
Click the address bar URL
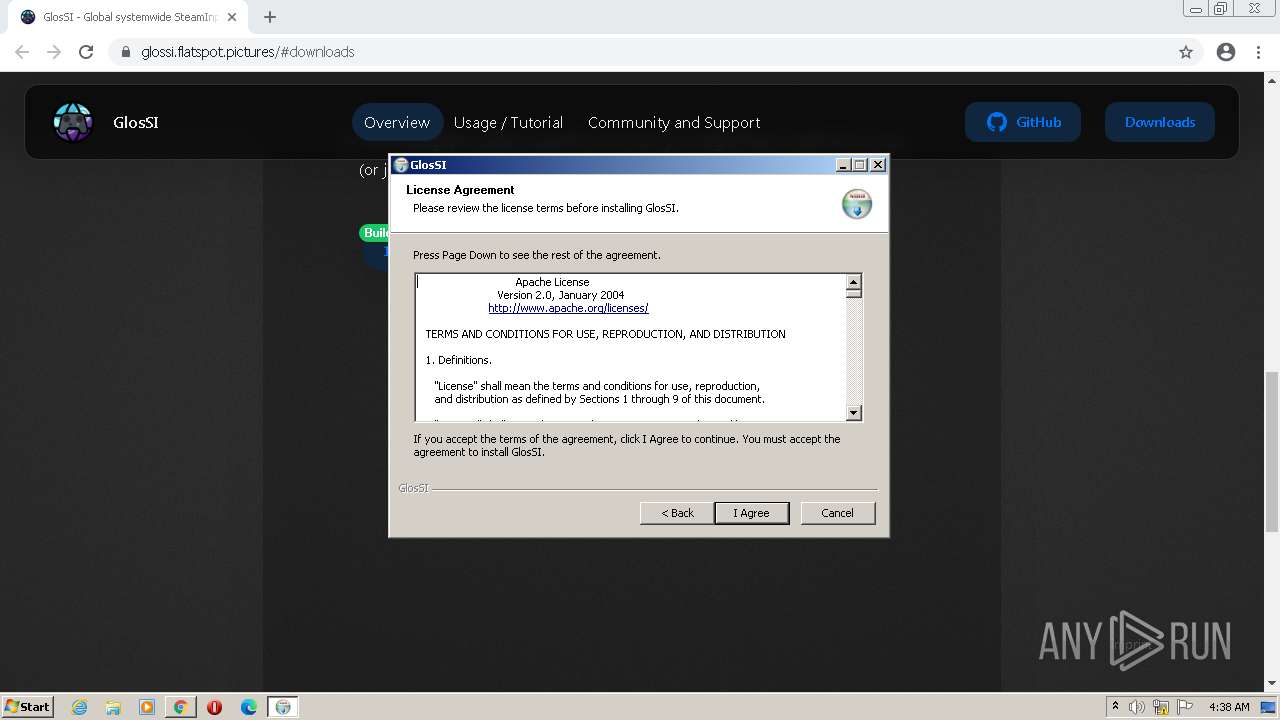point(248,52)
